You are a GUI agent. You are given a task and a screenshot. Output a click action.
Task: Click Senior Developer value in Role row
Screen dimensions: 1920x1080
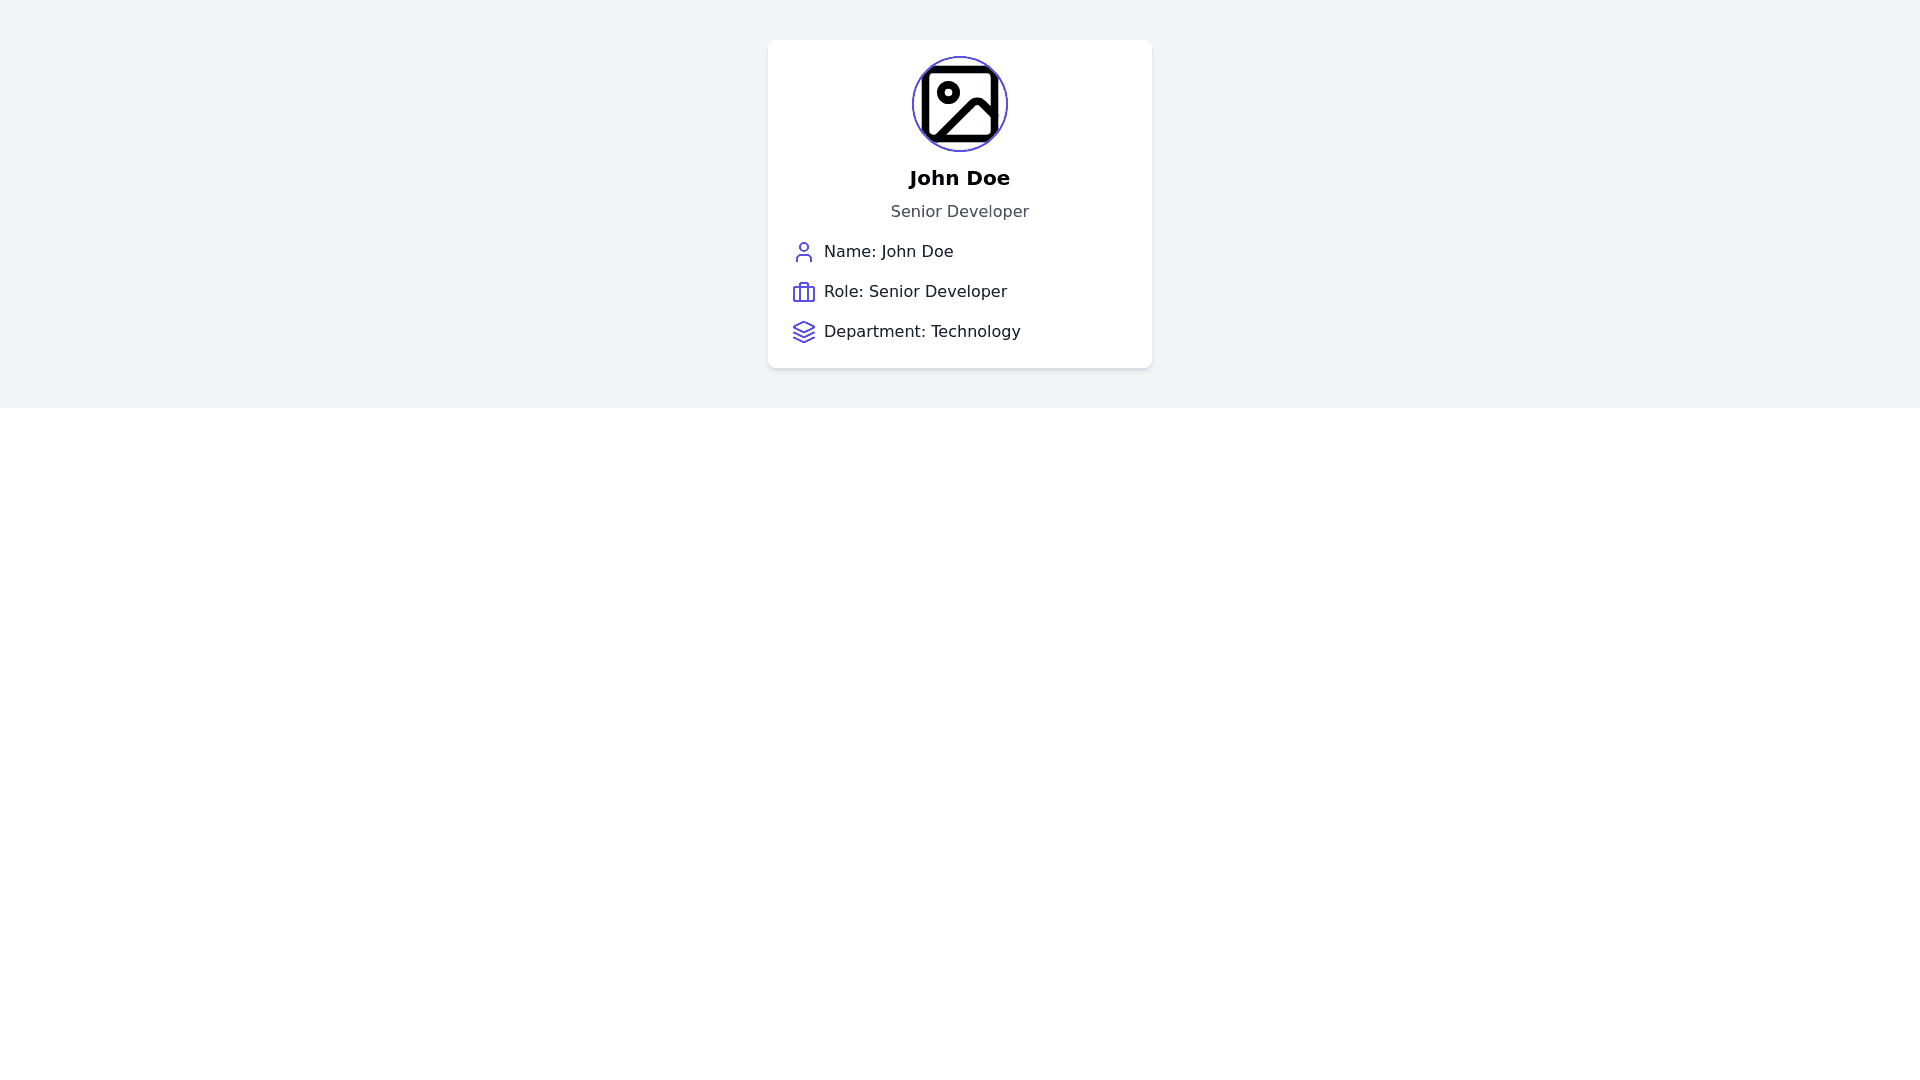(x=938, y=292)
